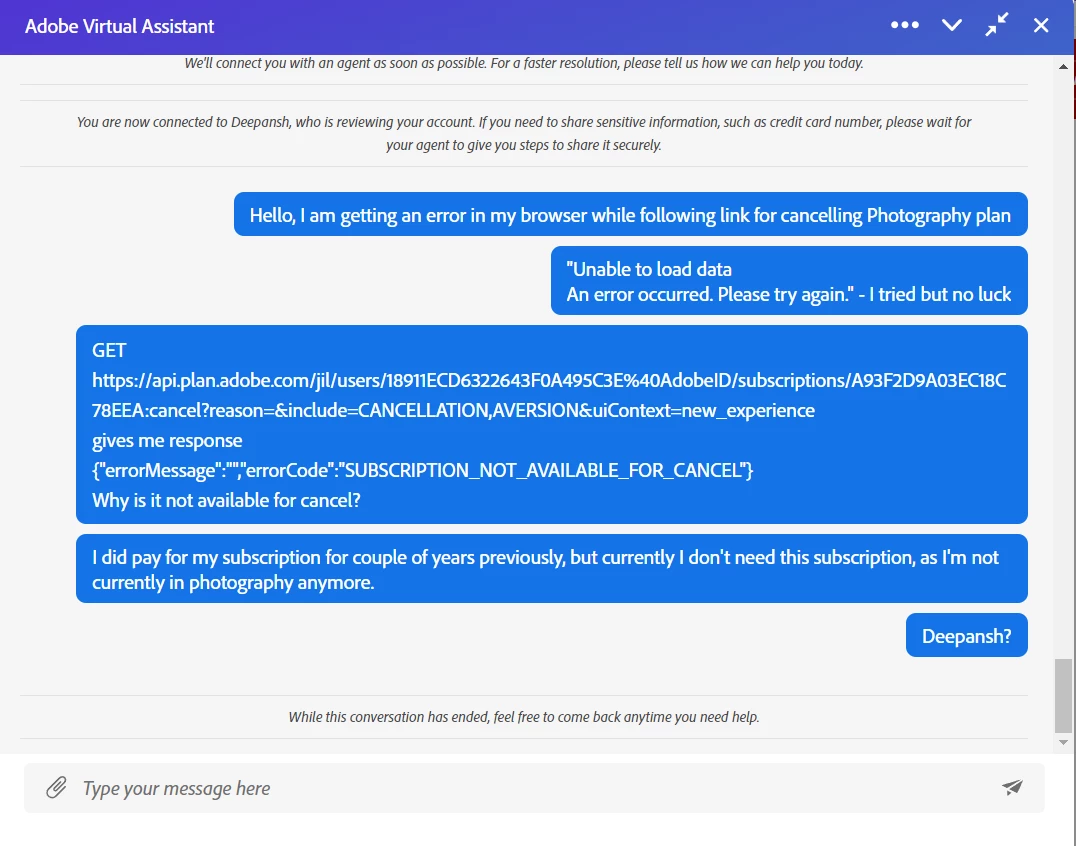1076x846 pixels.
Task: Click the 'You are now connected to Deepansh' notice
Action: coord(524,133)
